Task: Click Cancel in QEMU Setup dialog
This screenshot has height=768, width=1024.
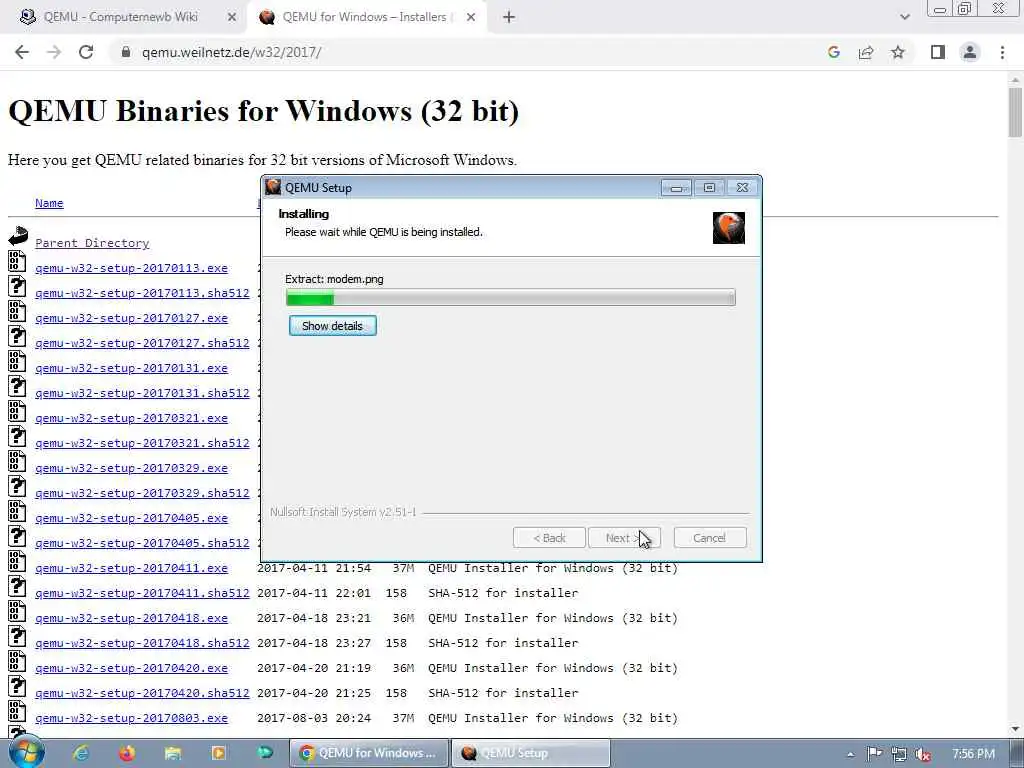Action: 709,538
